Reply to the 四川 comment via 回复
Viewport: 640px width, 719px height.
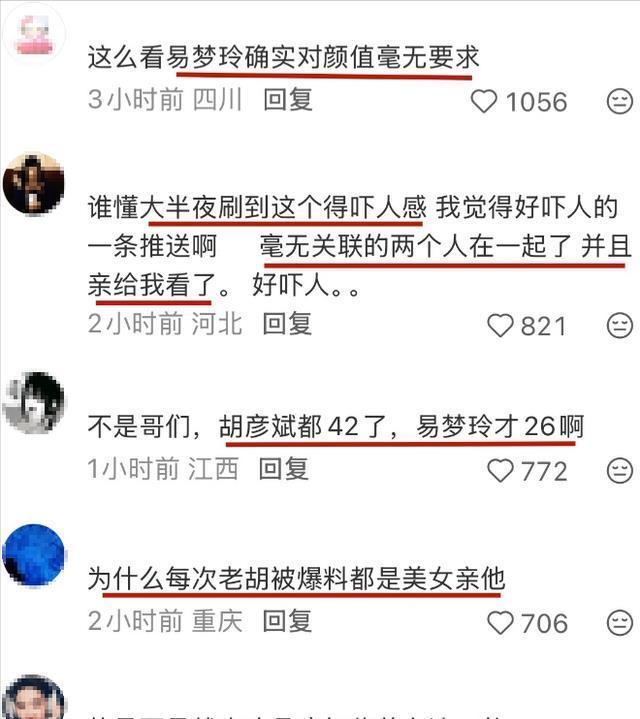288,100
